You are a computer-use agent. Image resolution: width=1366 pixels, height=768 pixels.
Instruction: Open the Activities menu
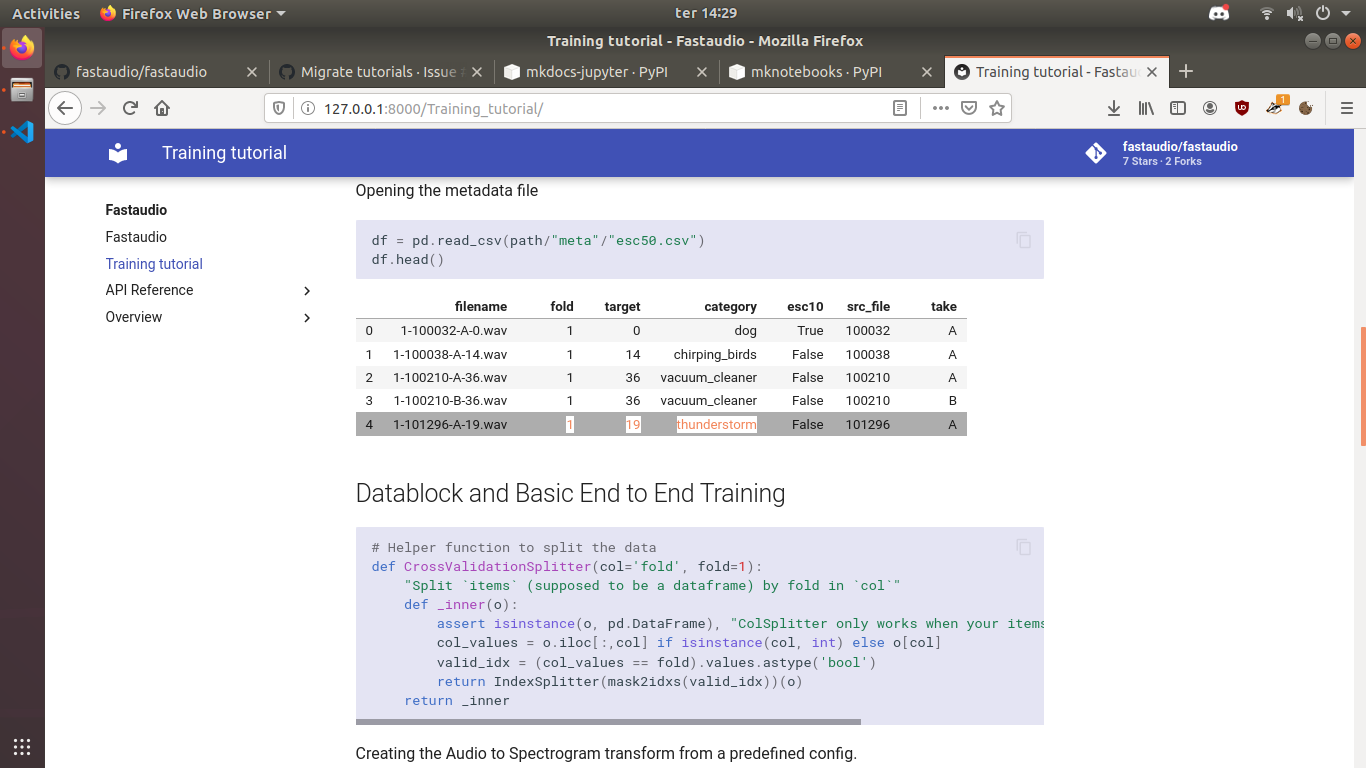pos(45,13)
